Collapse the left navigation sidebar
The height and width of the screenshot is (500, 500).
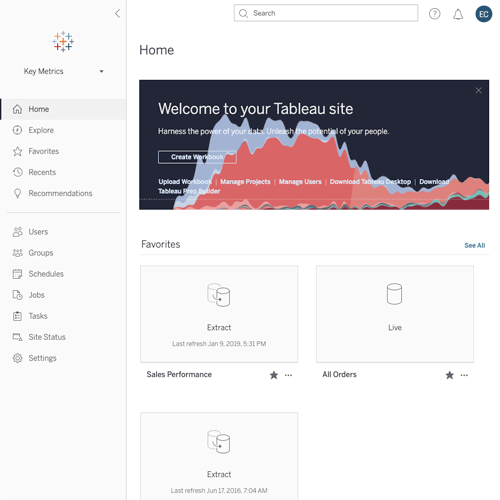point(117,14)
